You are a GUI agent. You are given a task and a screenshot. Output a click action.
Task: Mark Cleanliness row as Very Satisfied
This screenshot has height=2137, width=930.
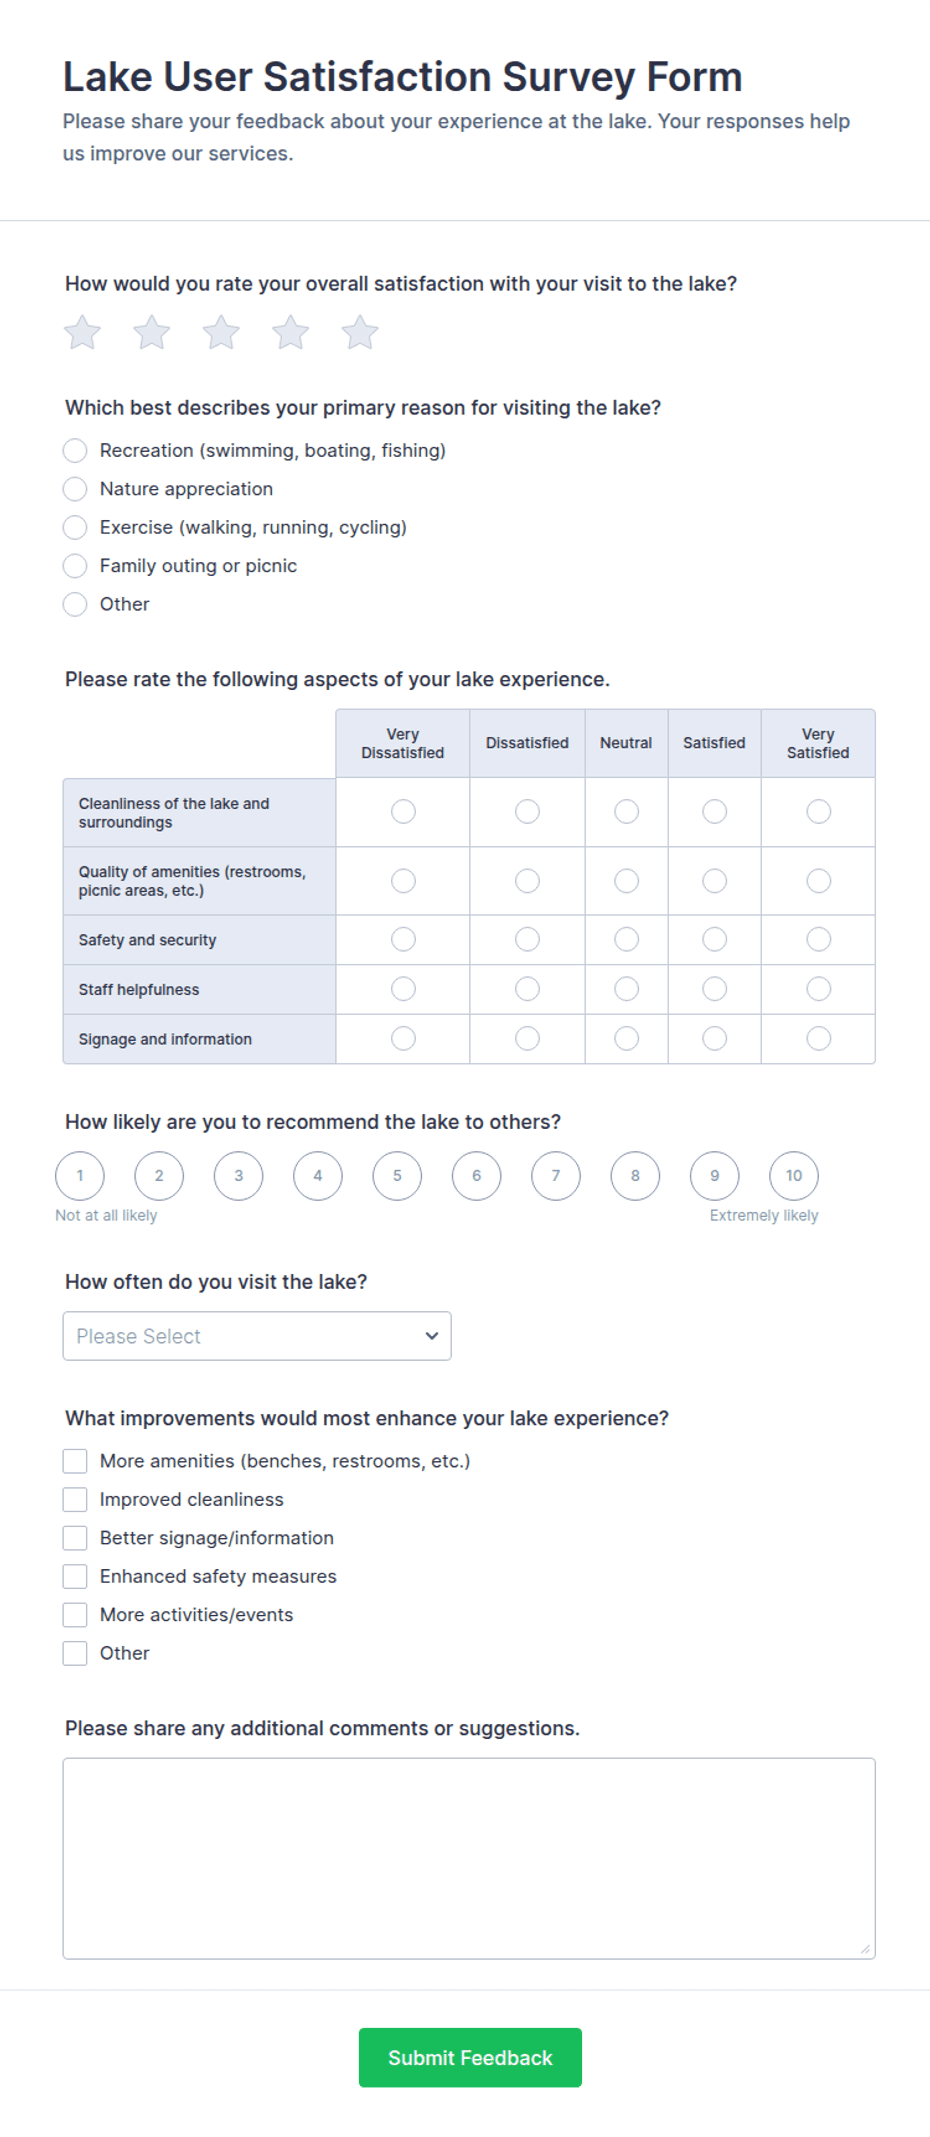(818, 811)
